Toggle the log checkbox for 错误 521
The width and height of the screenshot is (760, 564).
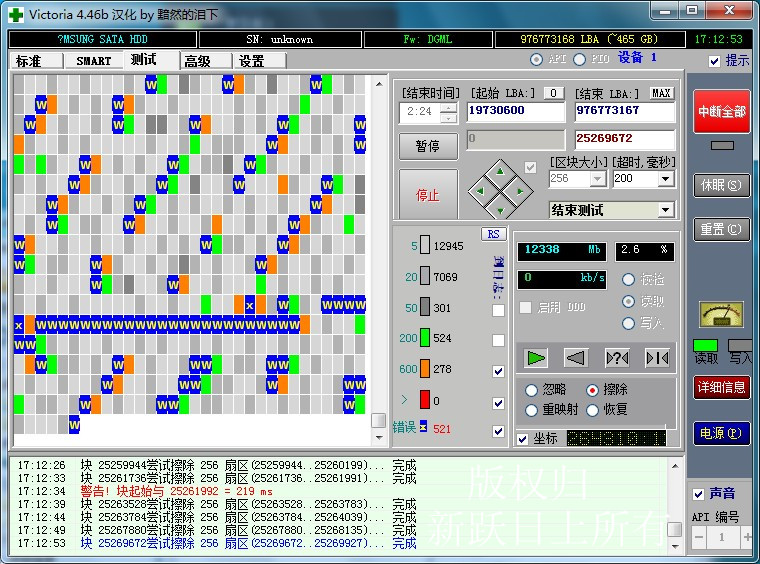498,431
